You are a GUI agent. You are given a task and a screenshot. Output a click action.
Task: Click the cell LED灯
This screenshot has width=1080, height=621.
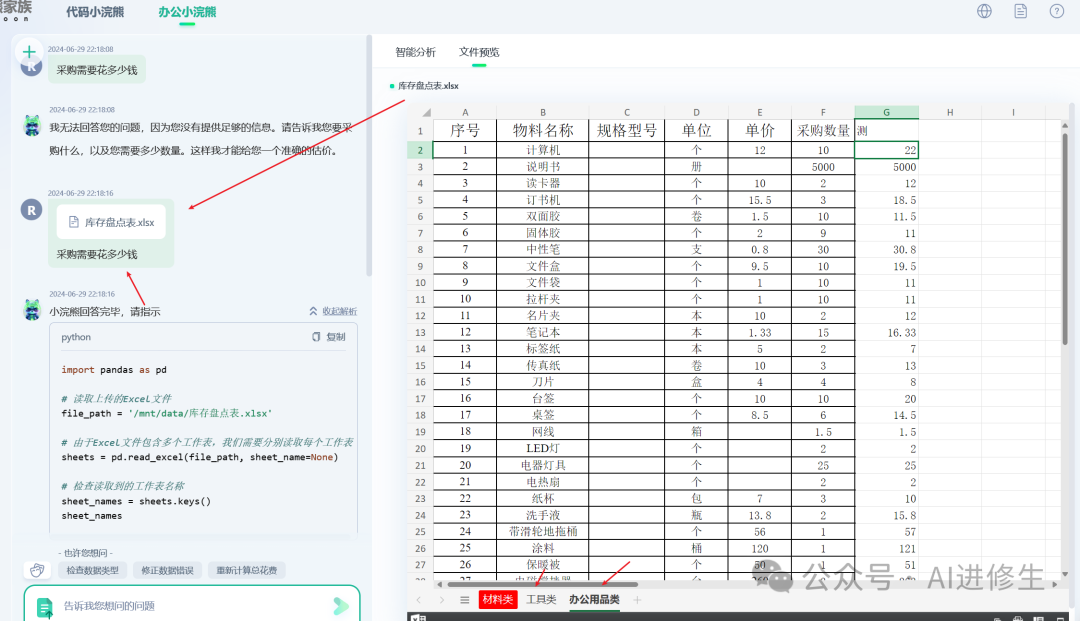pyautogui.click(x=543, y=448)
